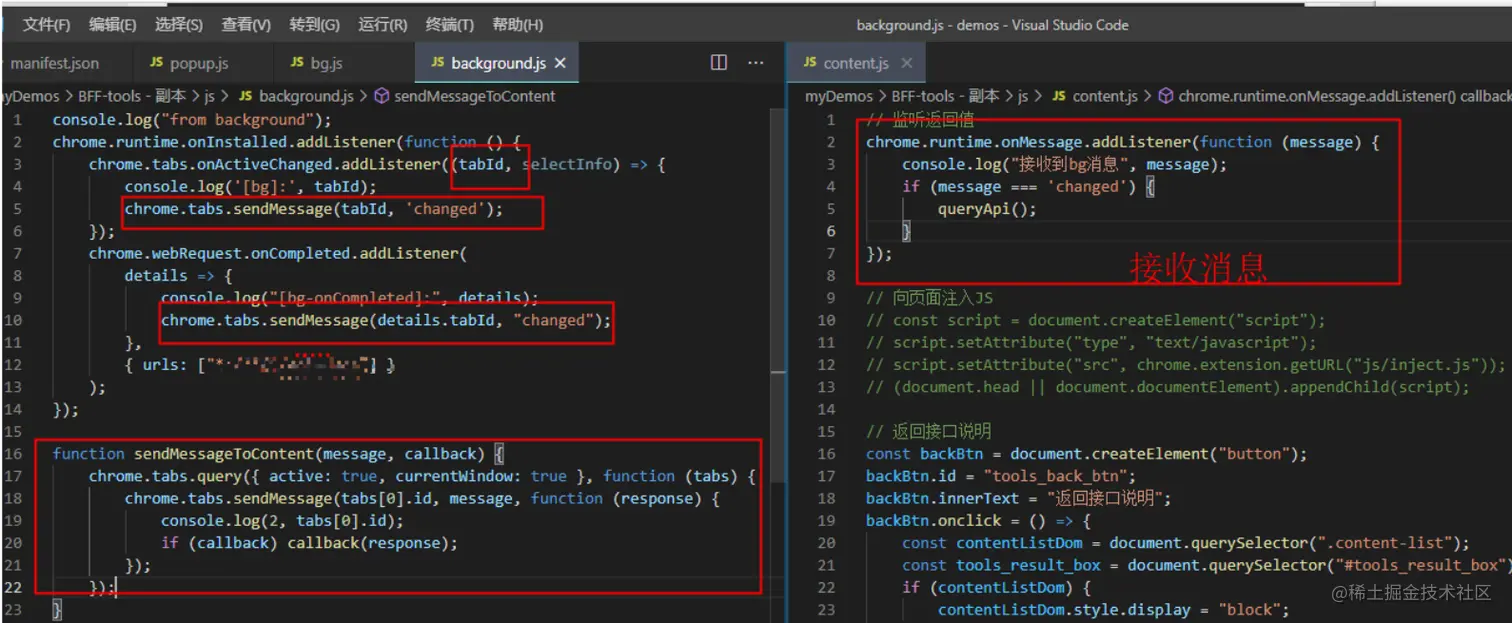Click the symbol icon beside chrome.runtime.onMessage breadcrumb
The height and width of the screenshot is (623, 1512).
point(1165,96)
